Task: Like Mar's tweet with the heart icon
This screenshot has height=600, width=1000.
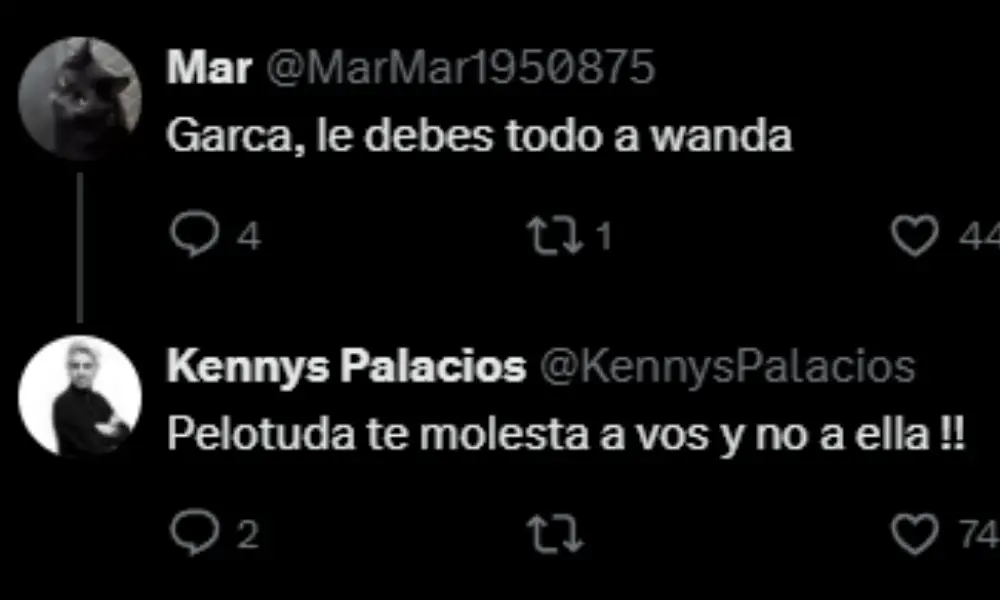Action: 915,235
